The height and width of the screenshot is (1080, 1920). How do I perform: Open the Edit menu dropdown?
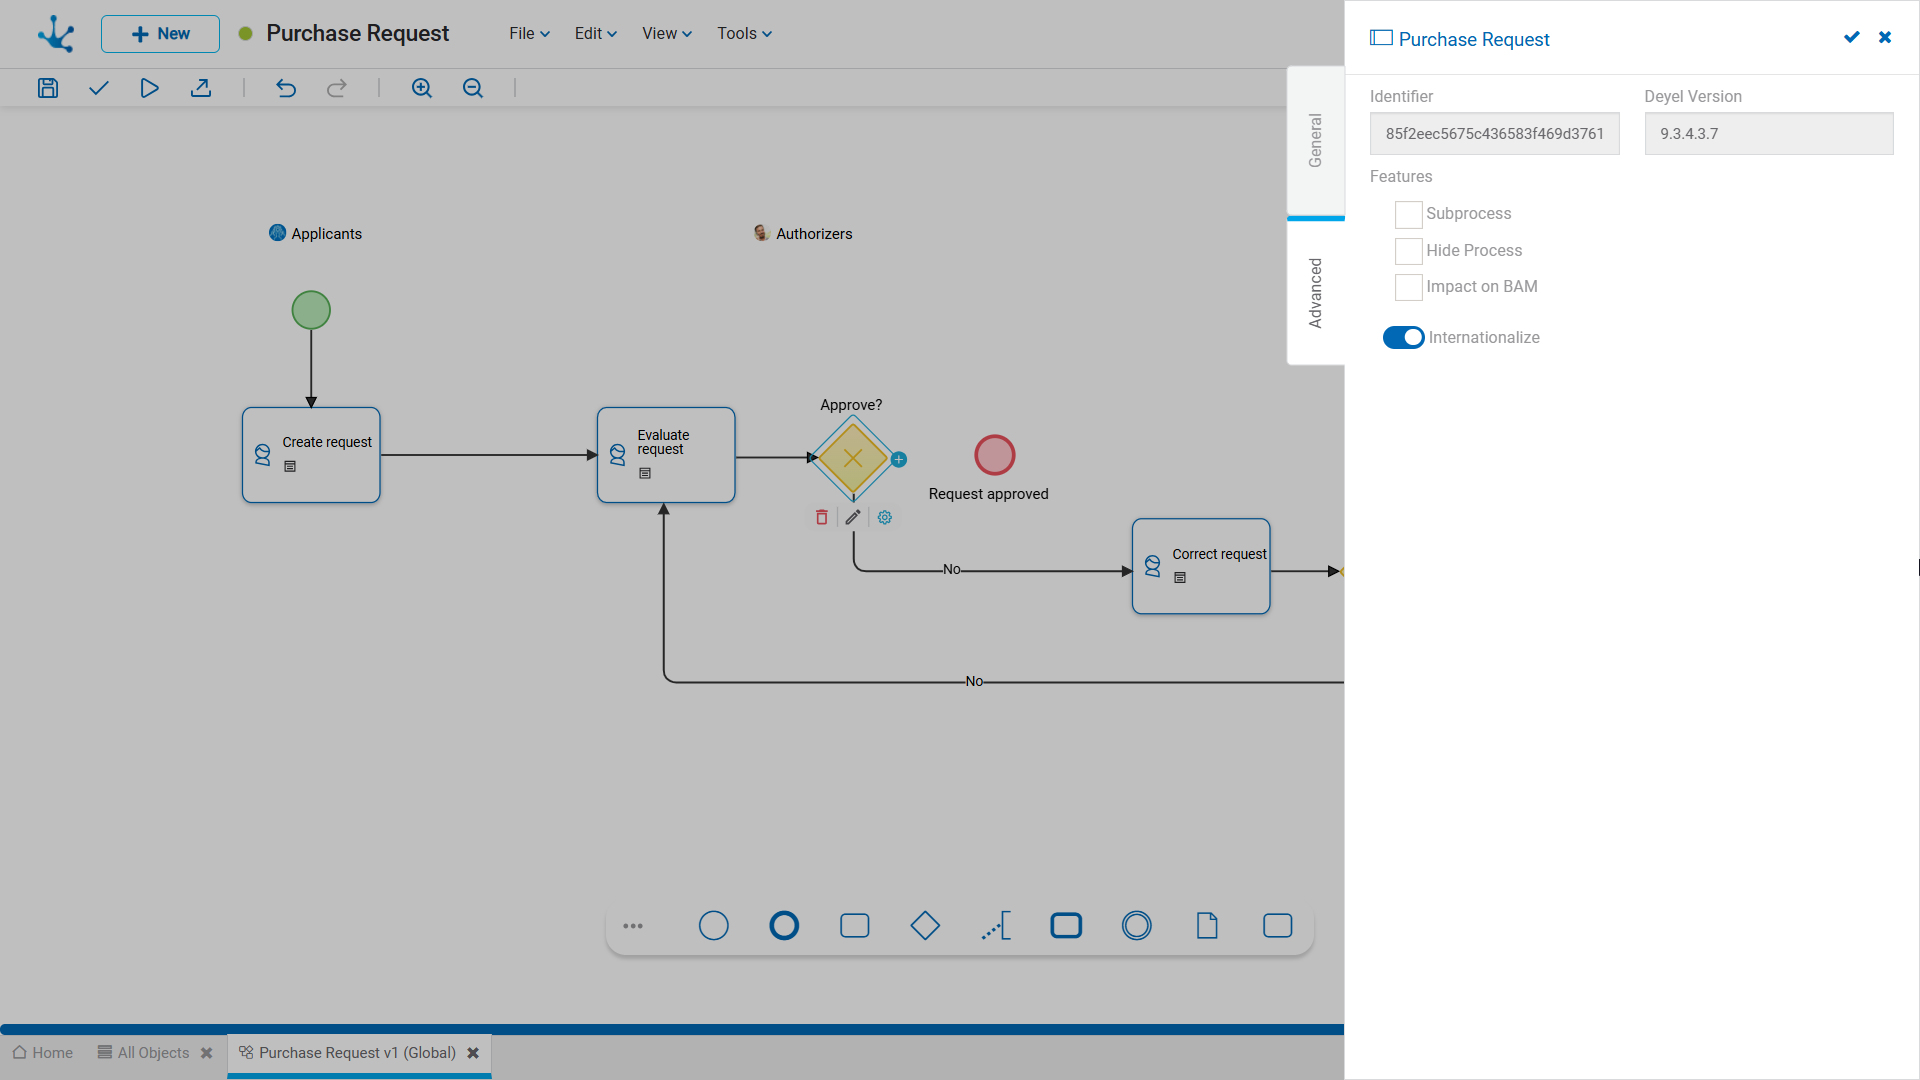[596, 34]
